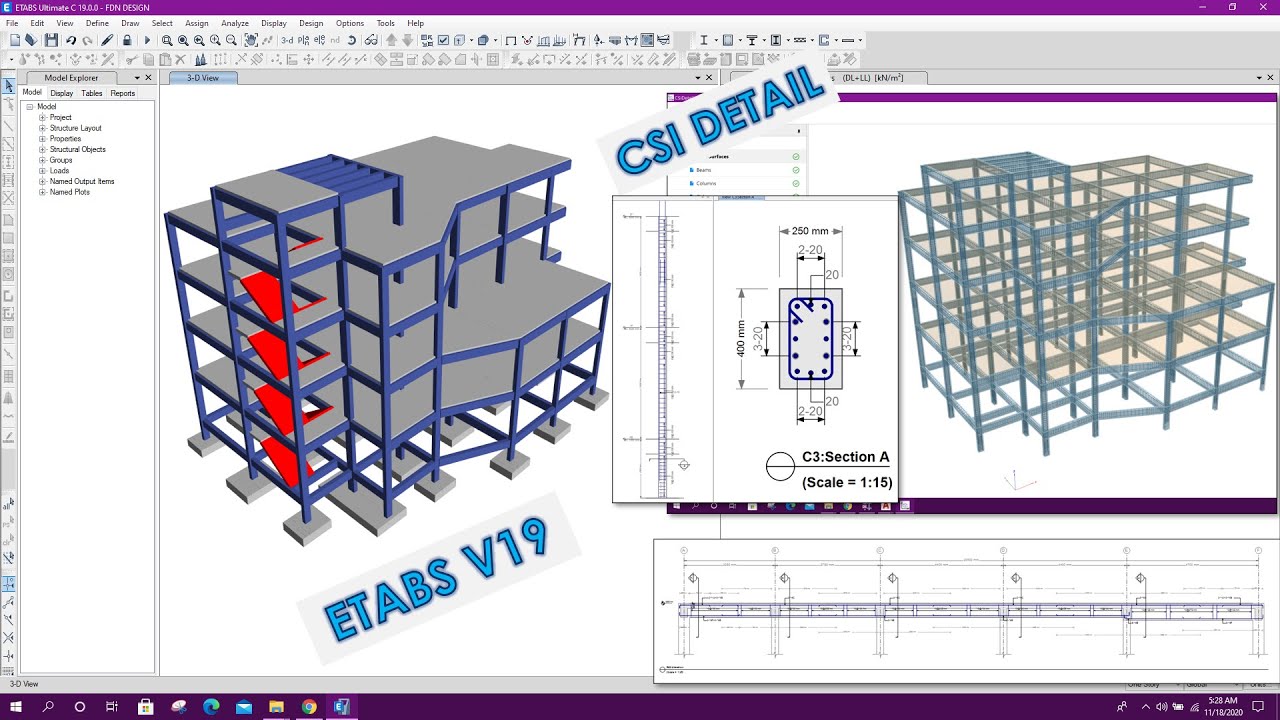This screenshot has height=720, width=1280.
Task: Open Windows taskbar search
Action: pos(48,707)
